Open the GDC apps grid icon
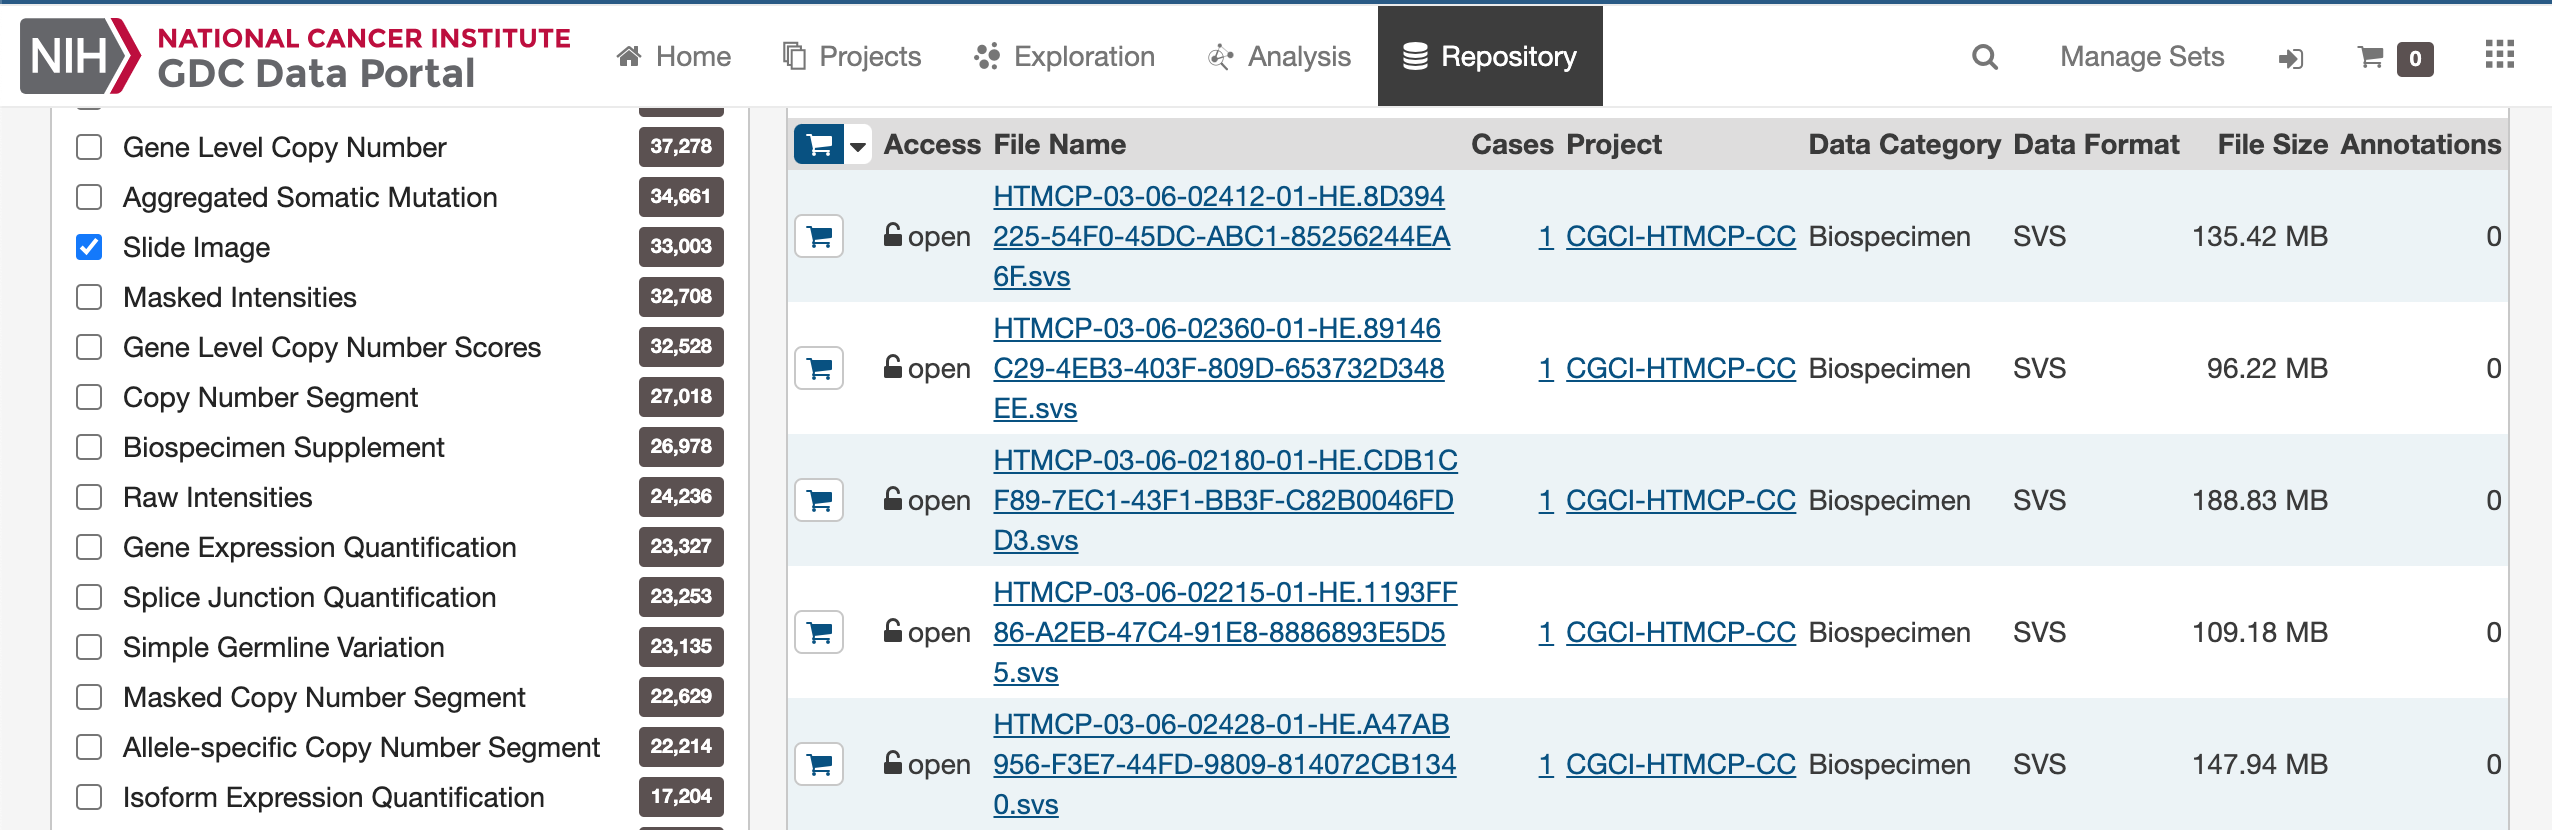2552x830 pixels. click(x=2499, y=55)
